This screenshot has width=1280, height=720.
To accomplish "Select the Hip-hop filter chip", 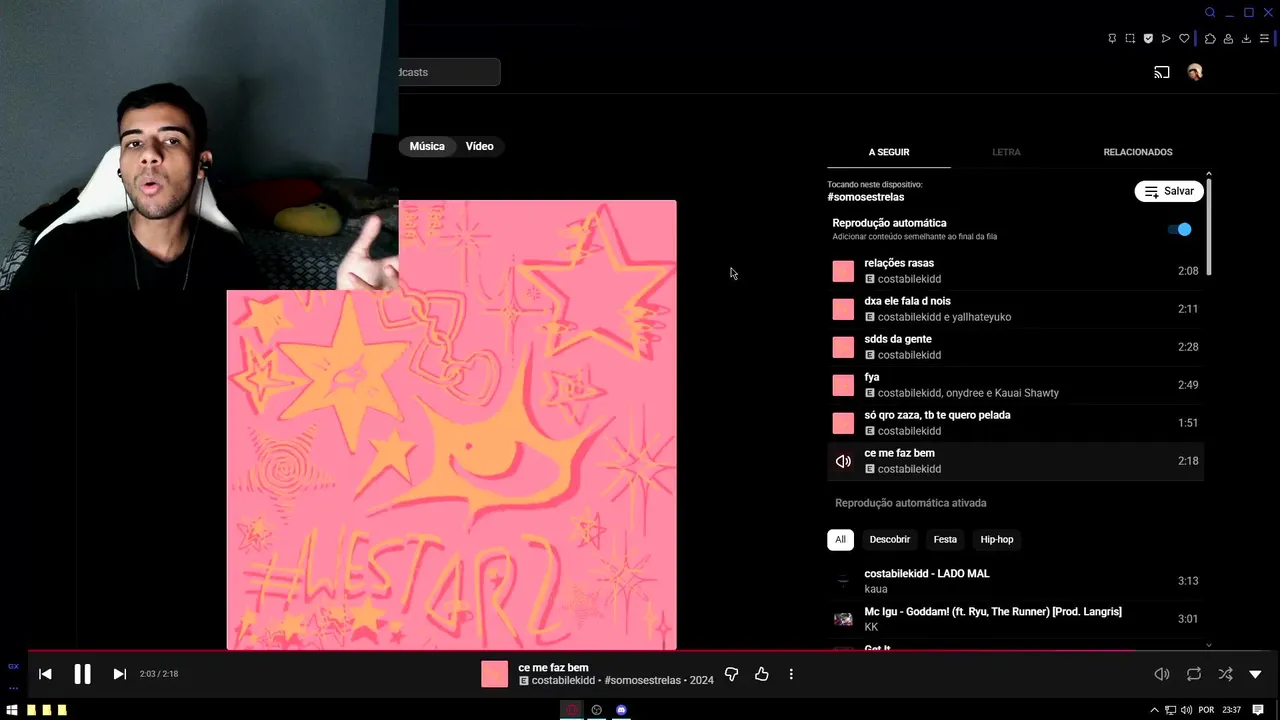I will pyautogui.click(x=997, y=539).
